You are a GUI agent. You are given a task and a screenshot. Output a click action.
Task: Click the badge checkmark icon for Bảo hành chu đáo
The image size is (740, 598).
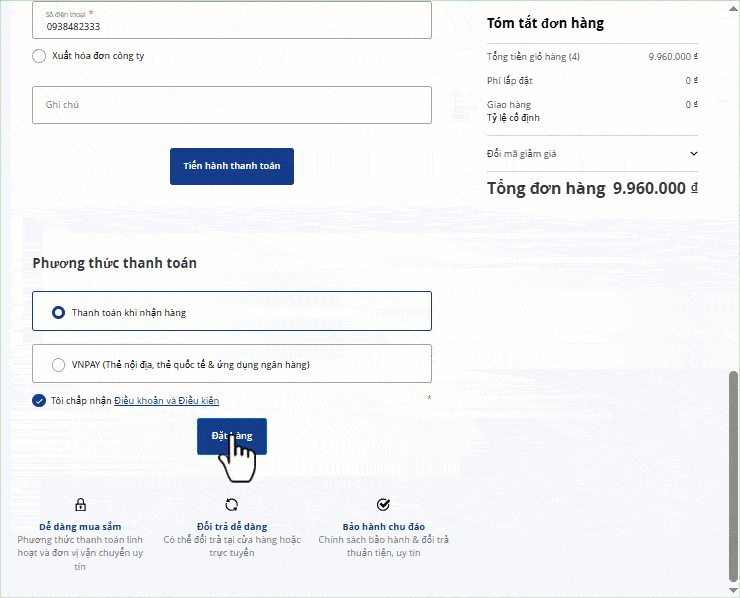[383, 505]
